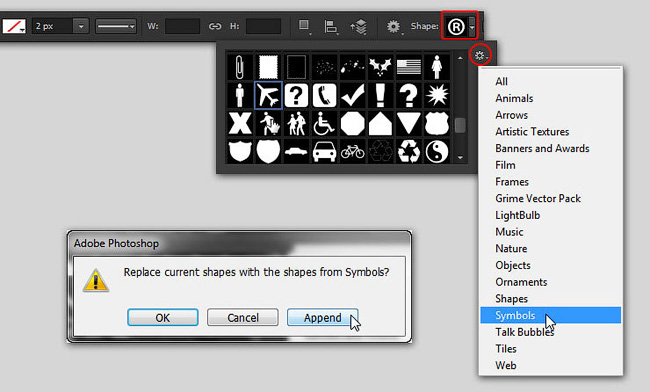This screenshot has height=392, width=650.
Task: Cancel the replace shapes dialog
Action: coord(243,317)
